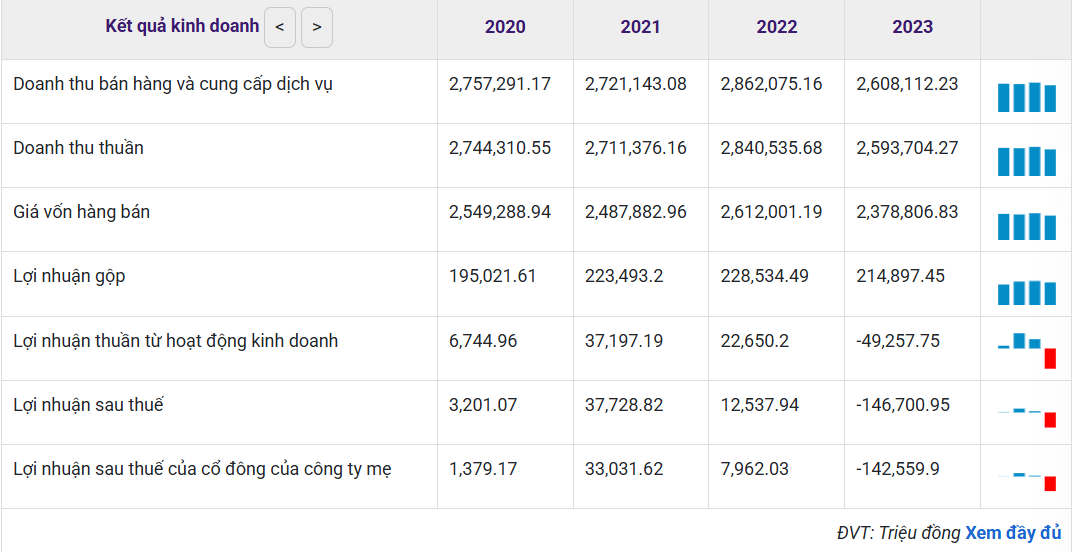Click the value 228,534.49
The image size is (1072, 552).
(x=764, y=276)
